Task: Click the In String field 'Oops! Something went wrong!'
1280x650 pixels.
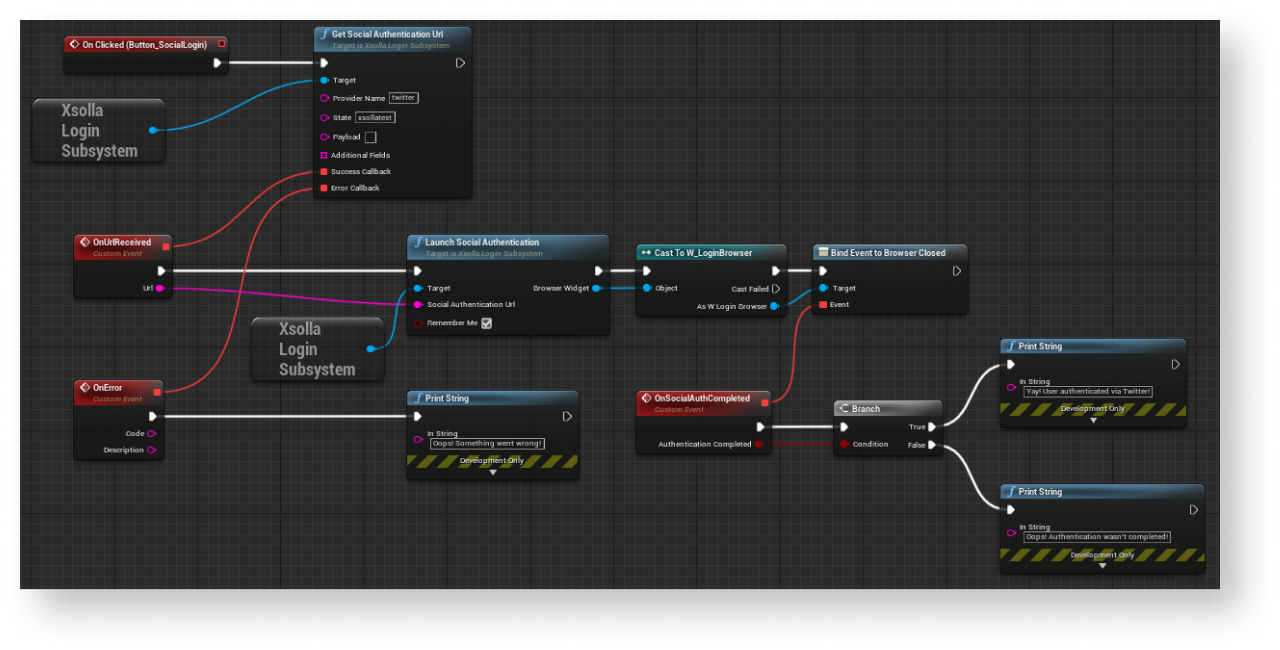Action: pyautogui.click(x=487, y=443)
